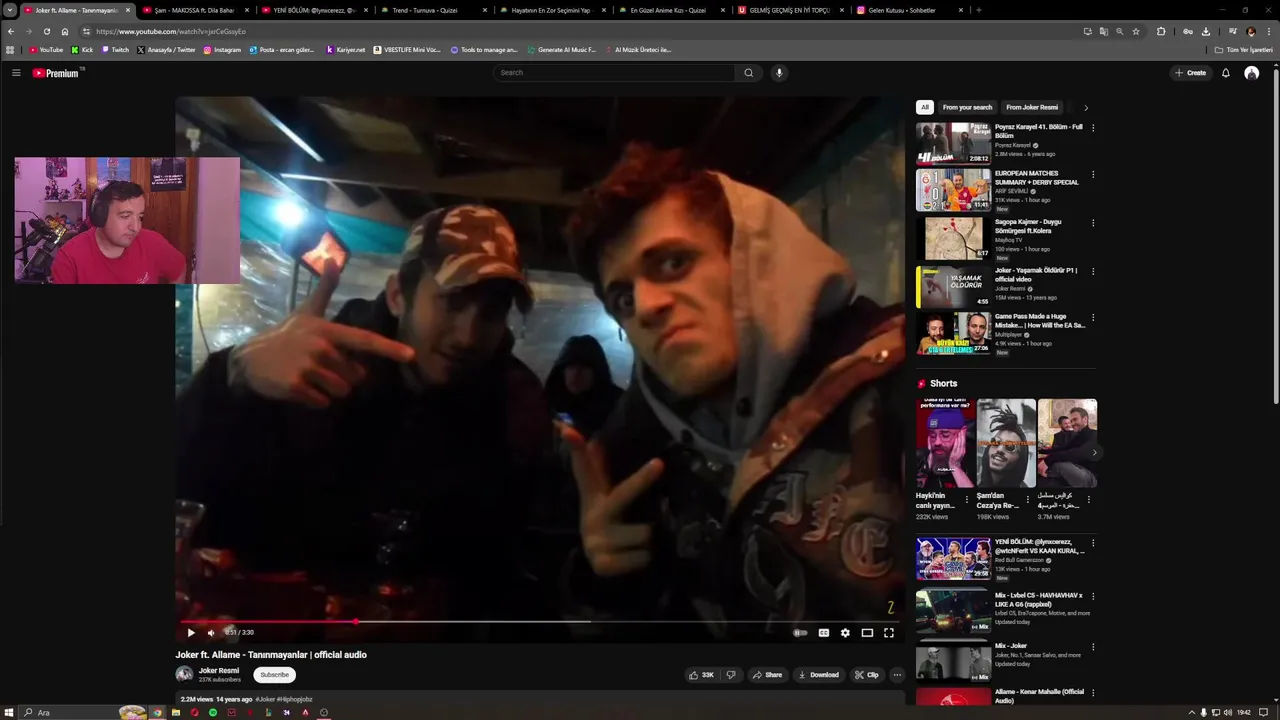Open options for Sagopa Kajmer Duygu Sömürgesi video
This screenshot has height=720, width=1280.
(1092, 223)
